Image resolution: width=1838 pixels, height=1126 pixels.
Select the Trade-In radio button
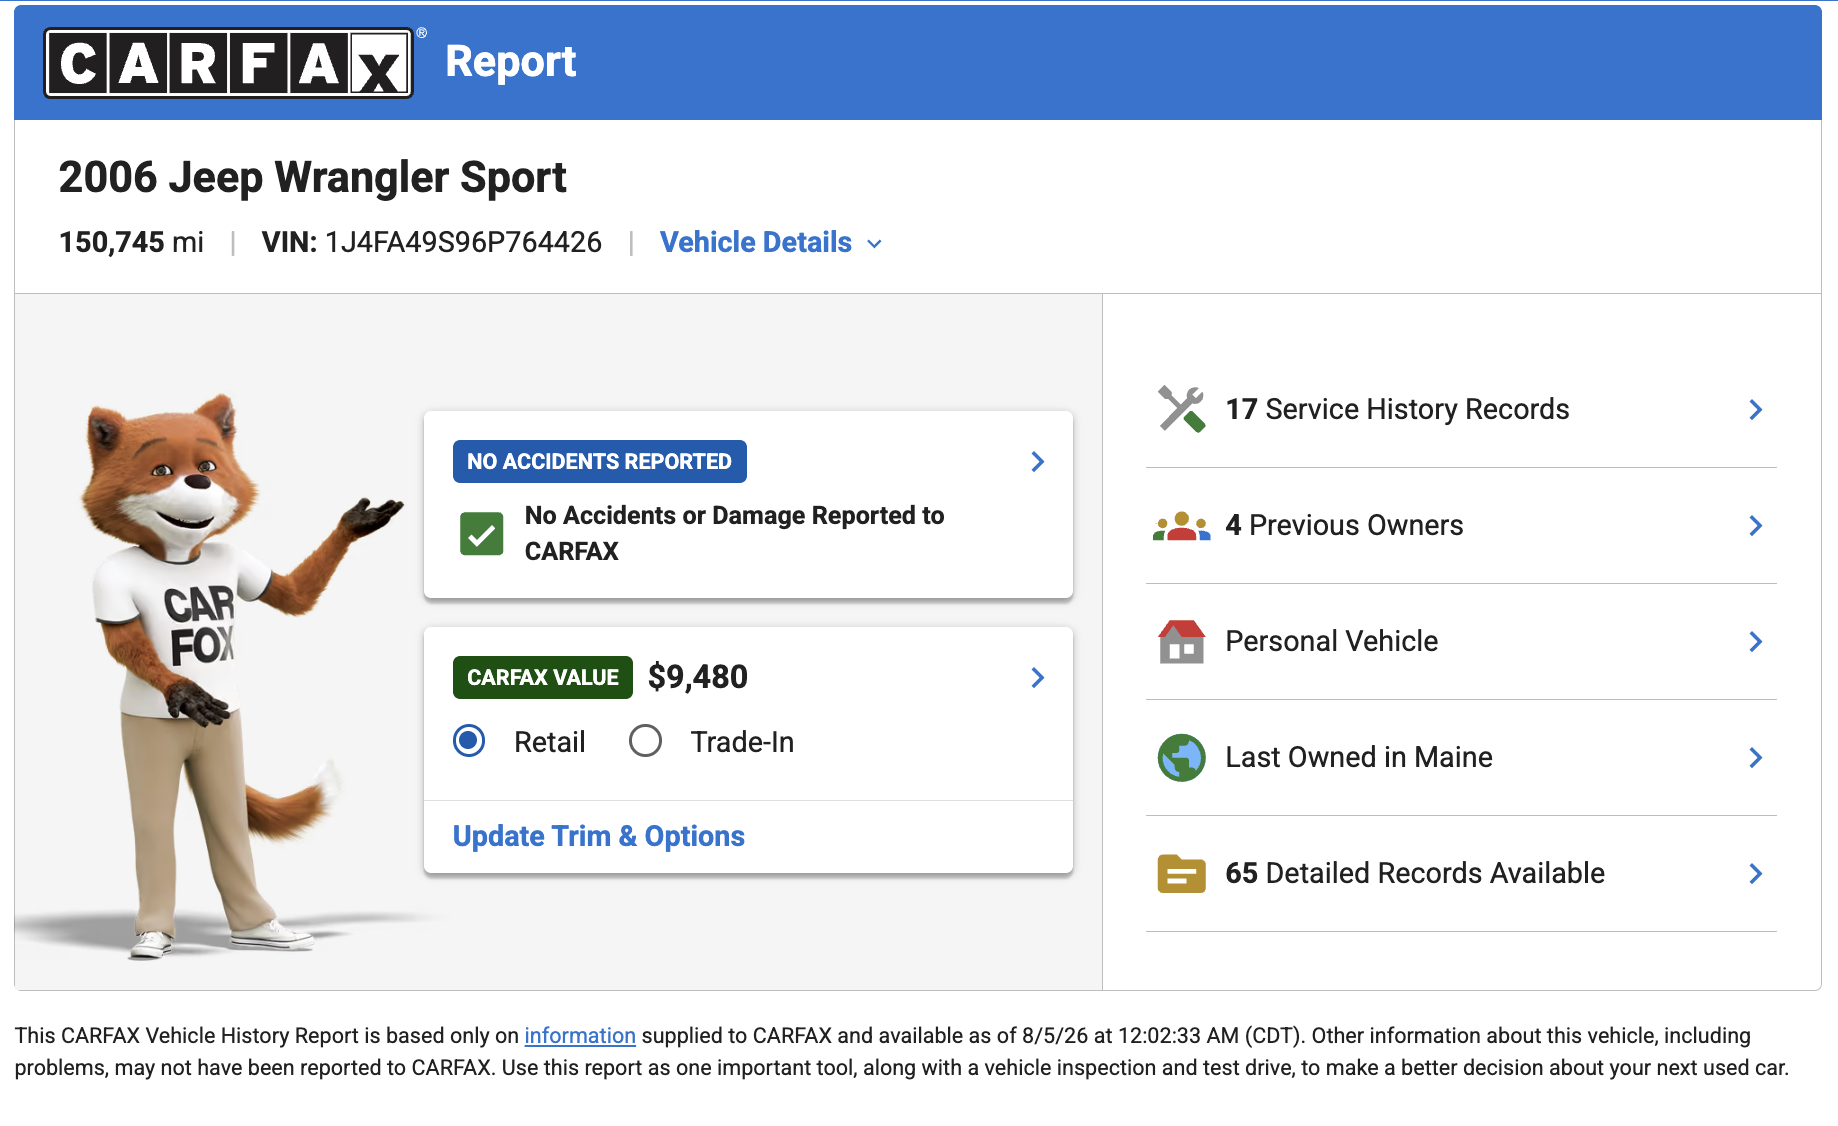pos(645,741)
